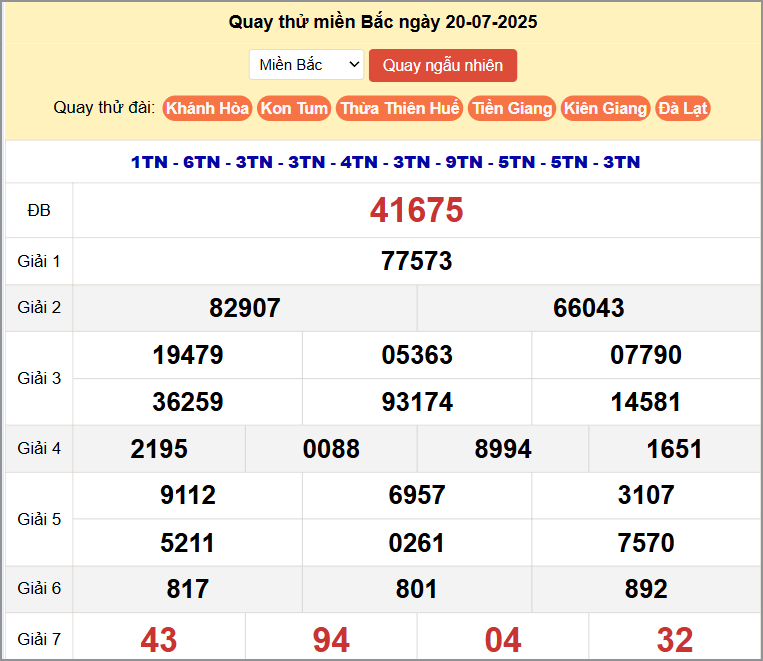This screenshot has height=661, width=763.
Task: Select the Kon Tum station link
Action: coord(294,108)
